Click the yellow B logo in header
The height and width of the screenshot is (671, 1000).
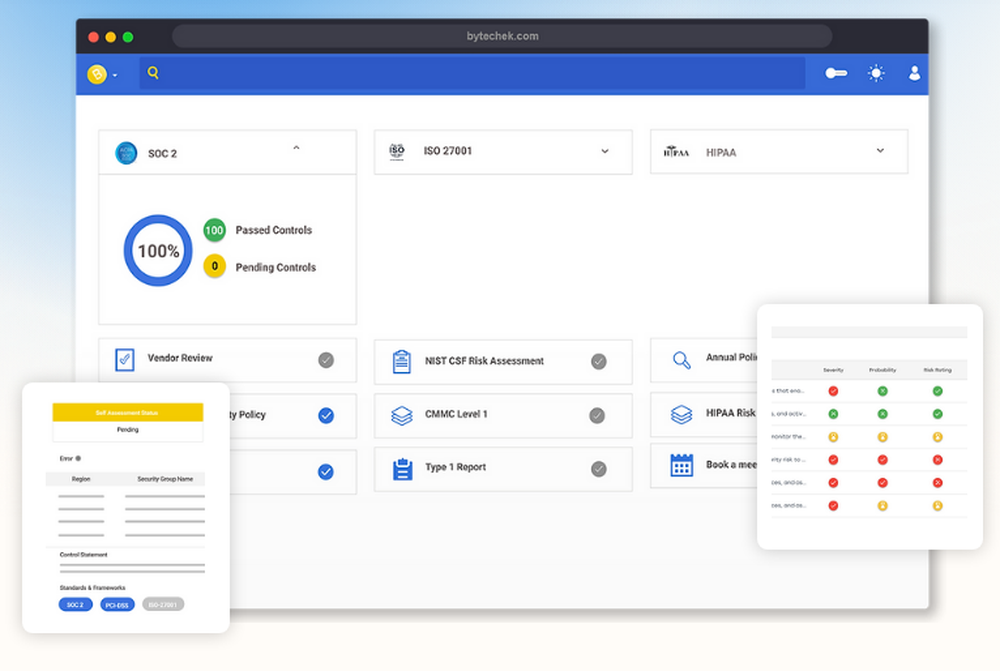point(97,75)
